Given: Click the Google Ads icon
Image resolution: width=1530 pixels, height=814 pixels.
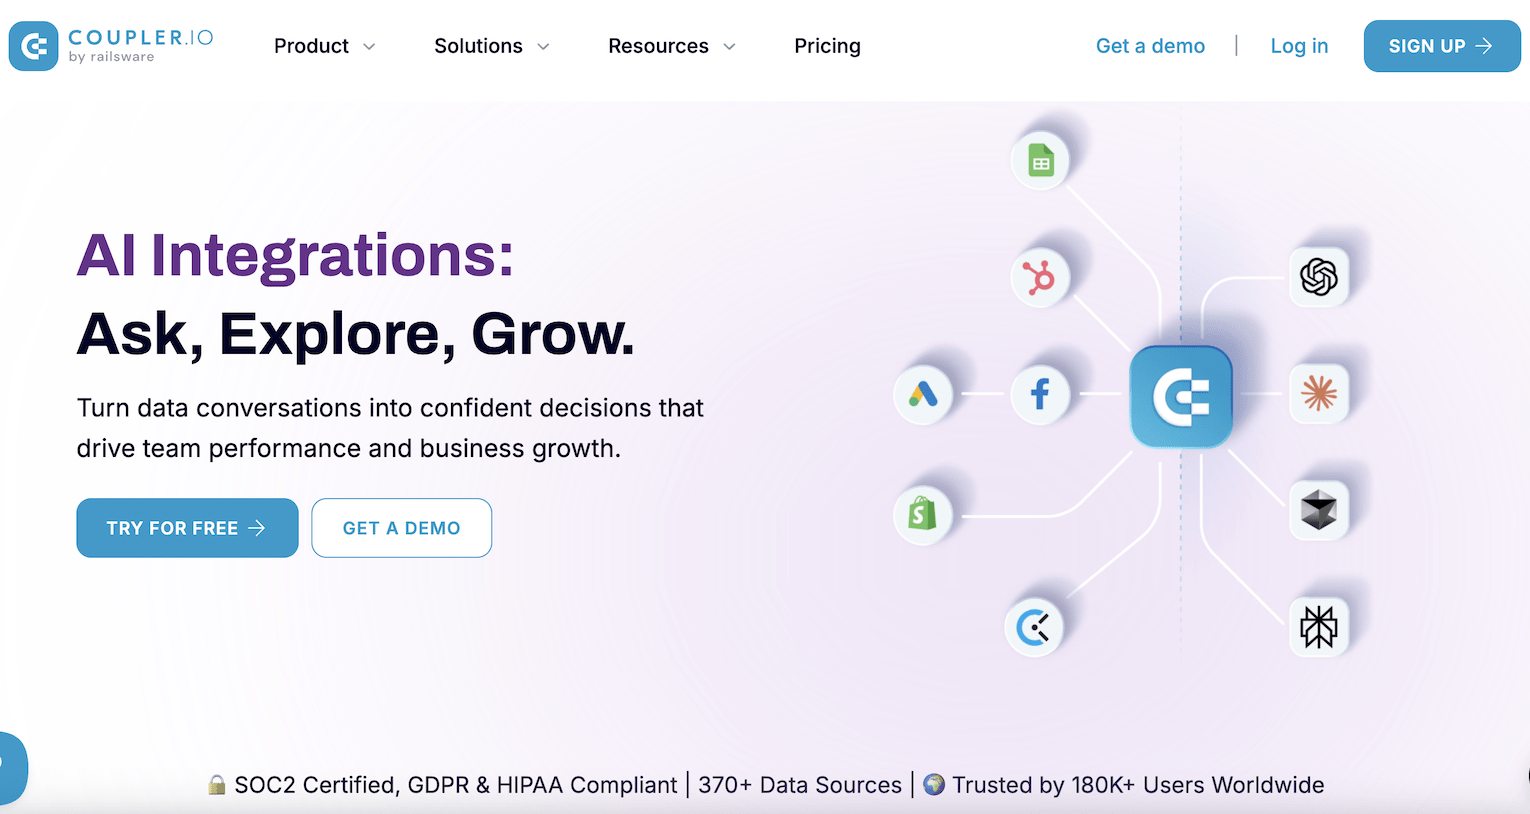Looking at the screenshot, I should coord(923,394).
